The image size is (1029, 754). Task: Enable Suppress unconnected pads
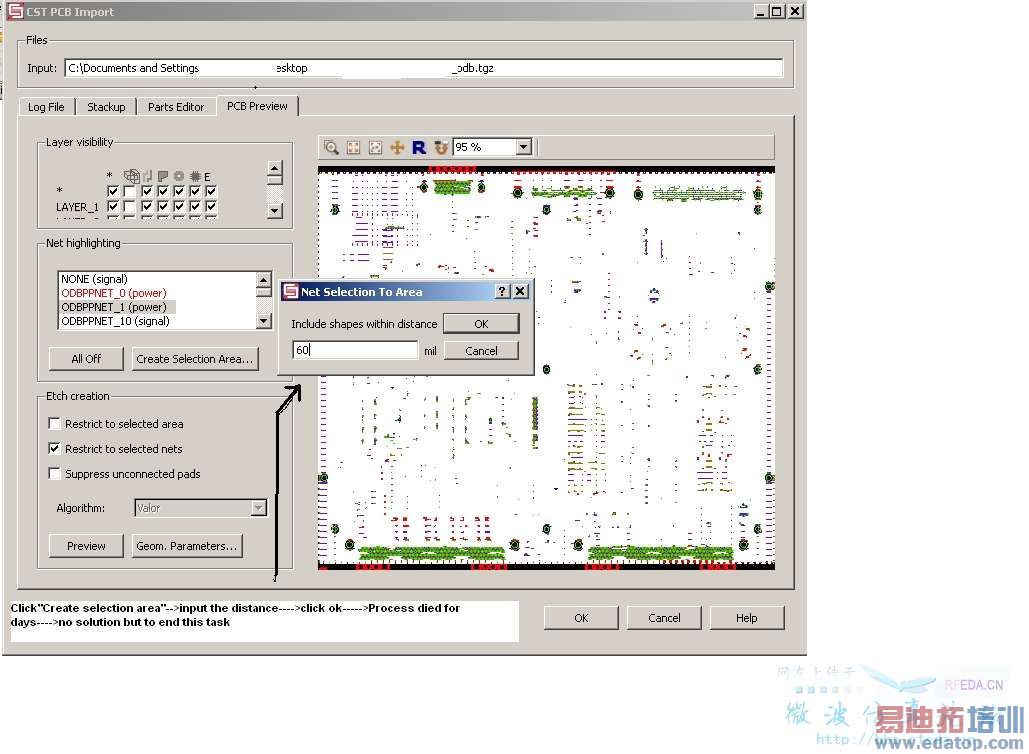pyautogui.click(x=54, y=474)
